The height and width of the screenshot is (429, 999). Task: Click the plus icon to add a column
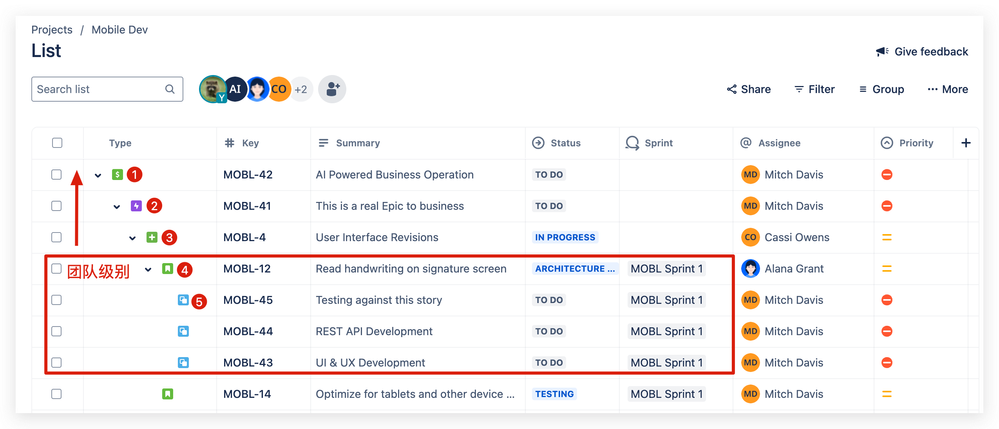coord(966,143)
